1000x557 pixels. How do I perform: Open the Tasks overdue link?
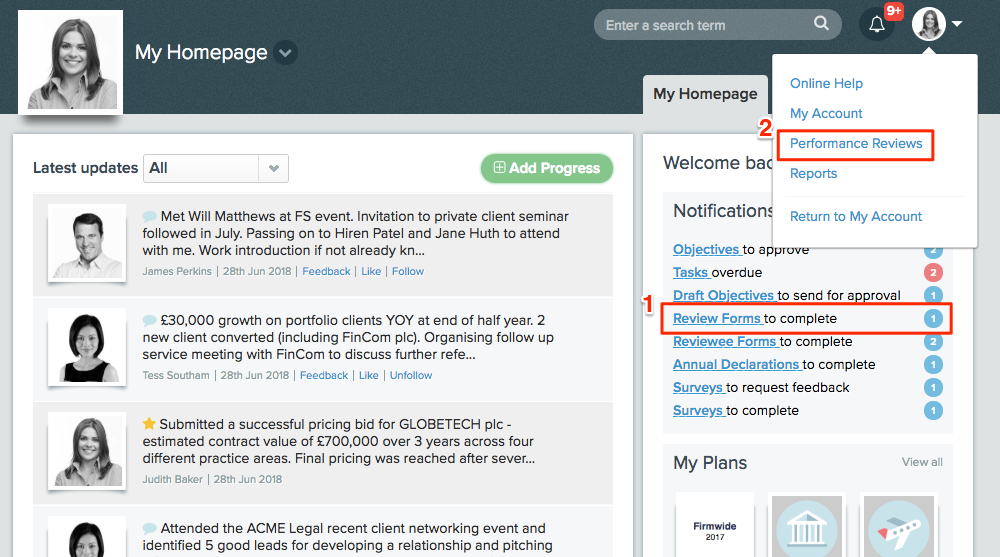pyautogui.click(x=691, y=272)
